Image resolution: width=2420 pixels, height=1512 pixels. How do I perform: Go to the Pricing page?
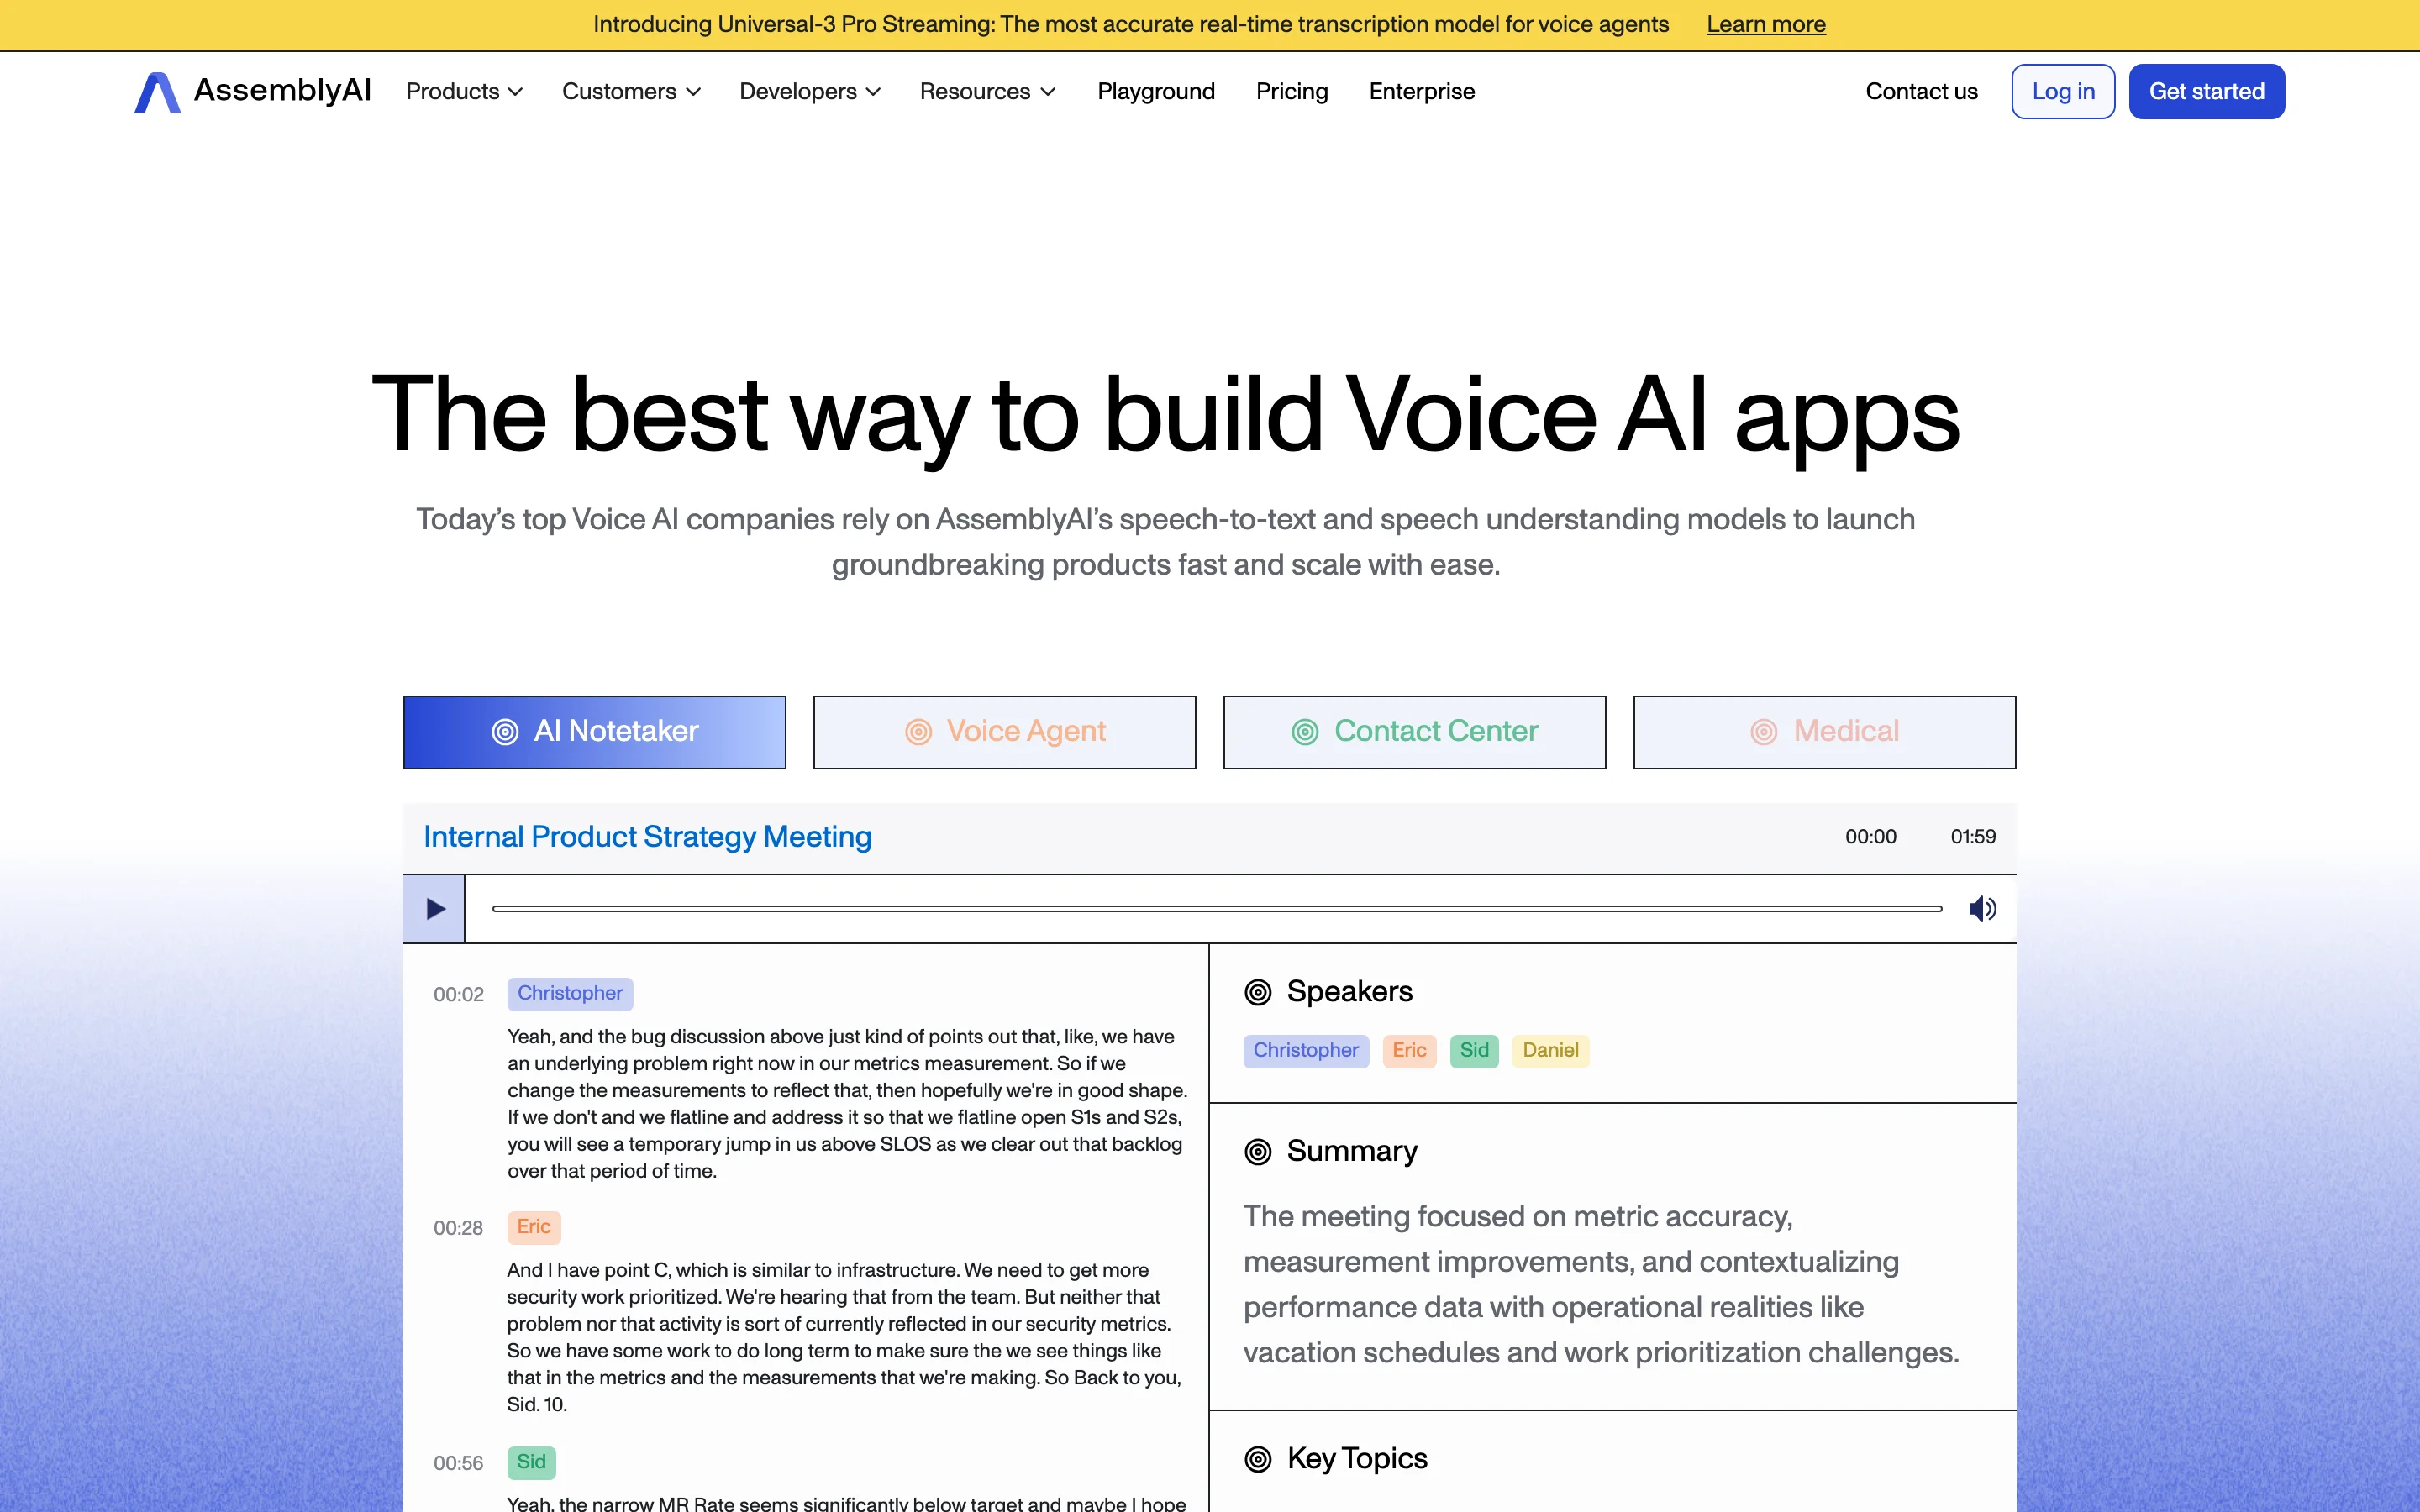[1291, 92]
